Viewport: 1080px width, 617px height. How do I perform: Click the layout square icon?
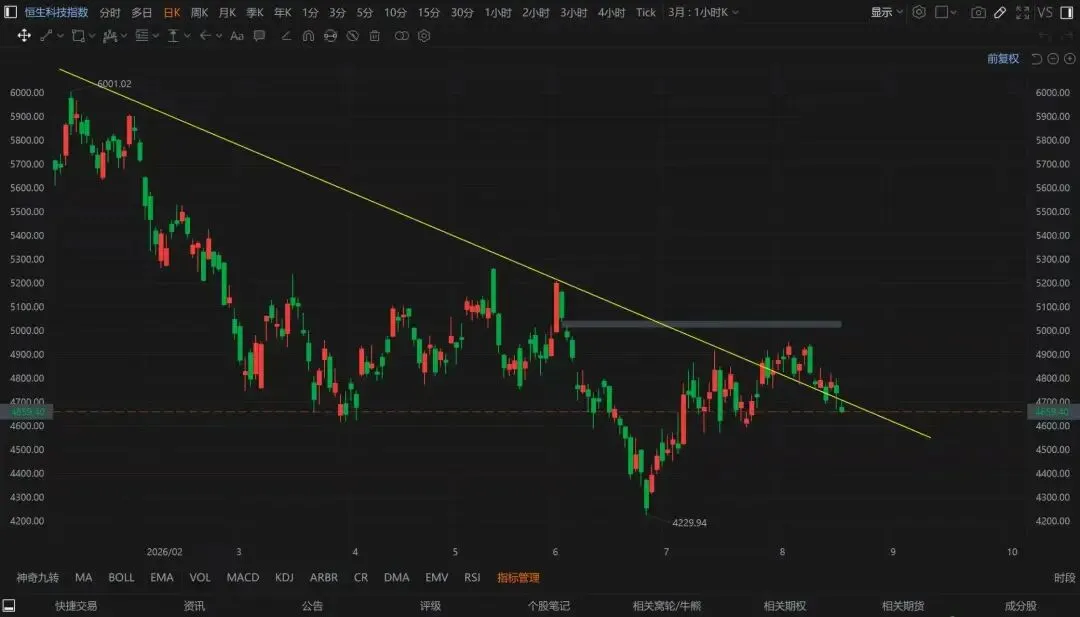point(942,12)
